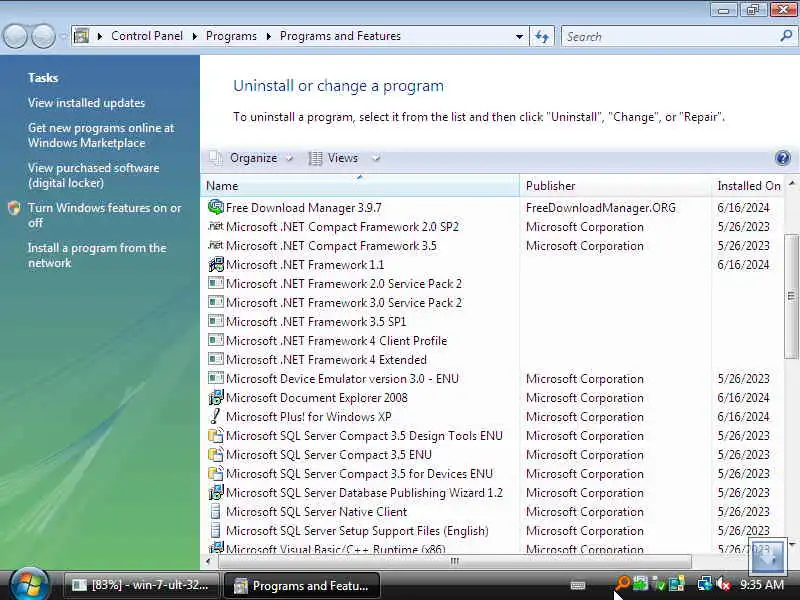Expand the Control Panel breadcrumb arrow
The height and width of the screenshot is (600, 800).
[195, 36]
